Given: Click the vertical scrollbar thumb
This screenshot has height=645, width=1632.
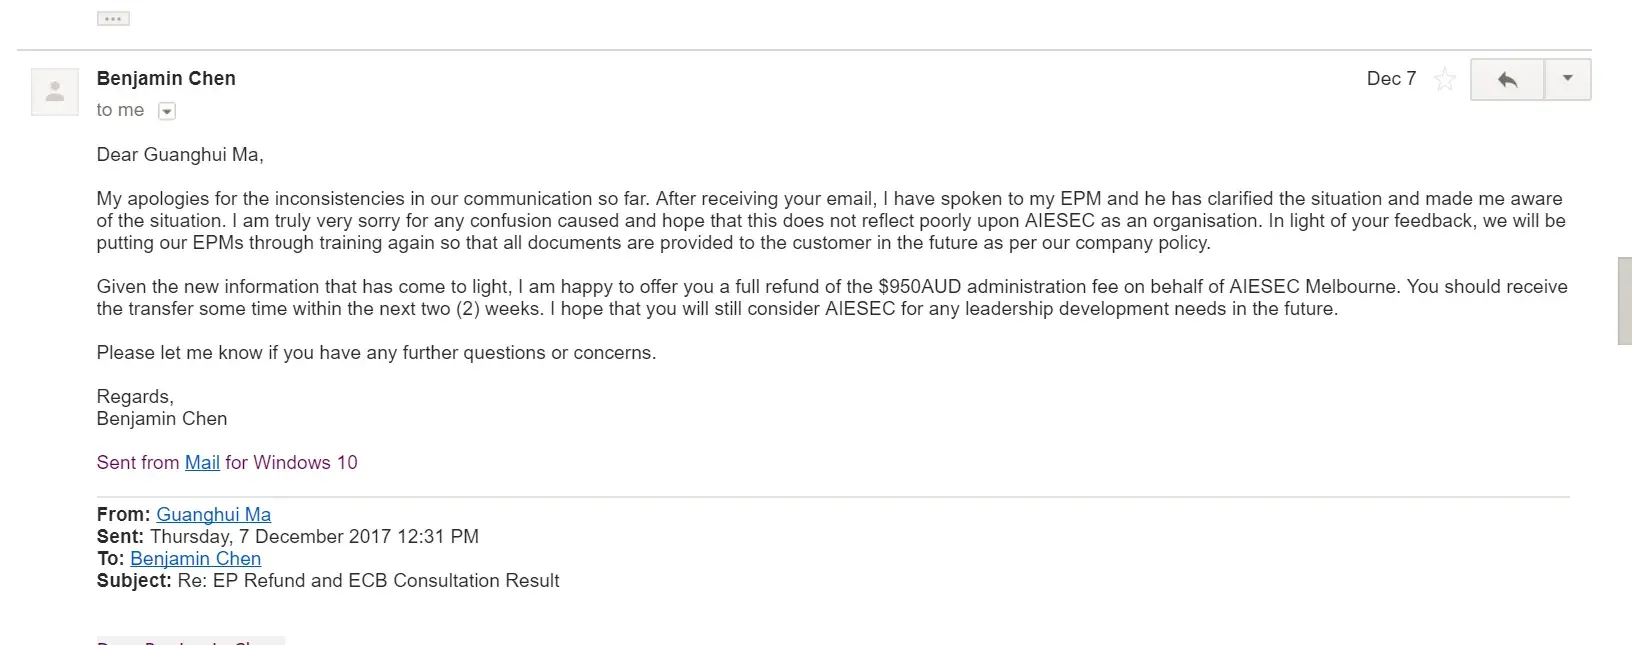Looking at the screenshot, I should pos(1625,300).
